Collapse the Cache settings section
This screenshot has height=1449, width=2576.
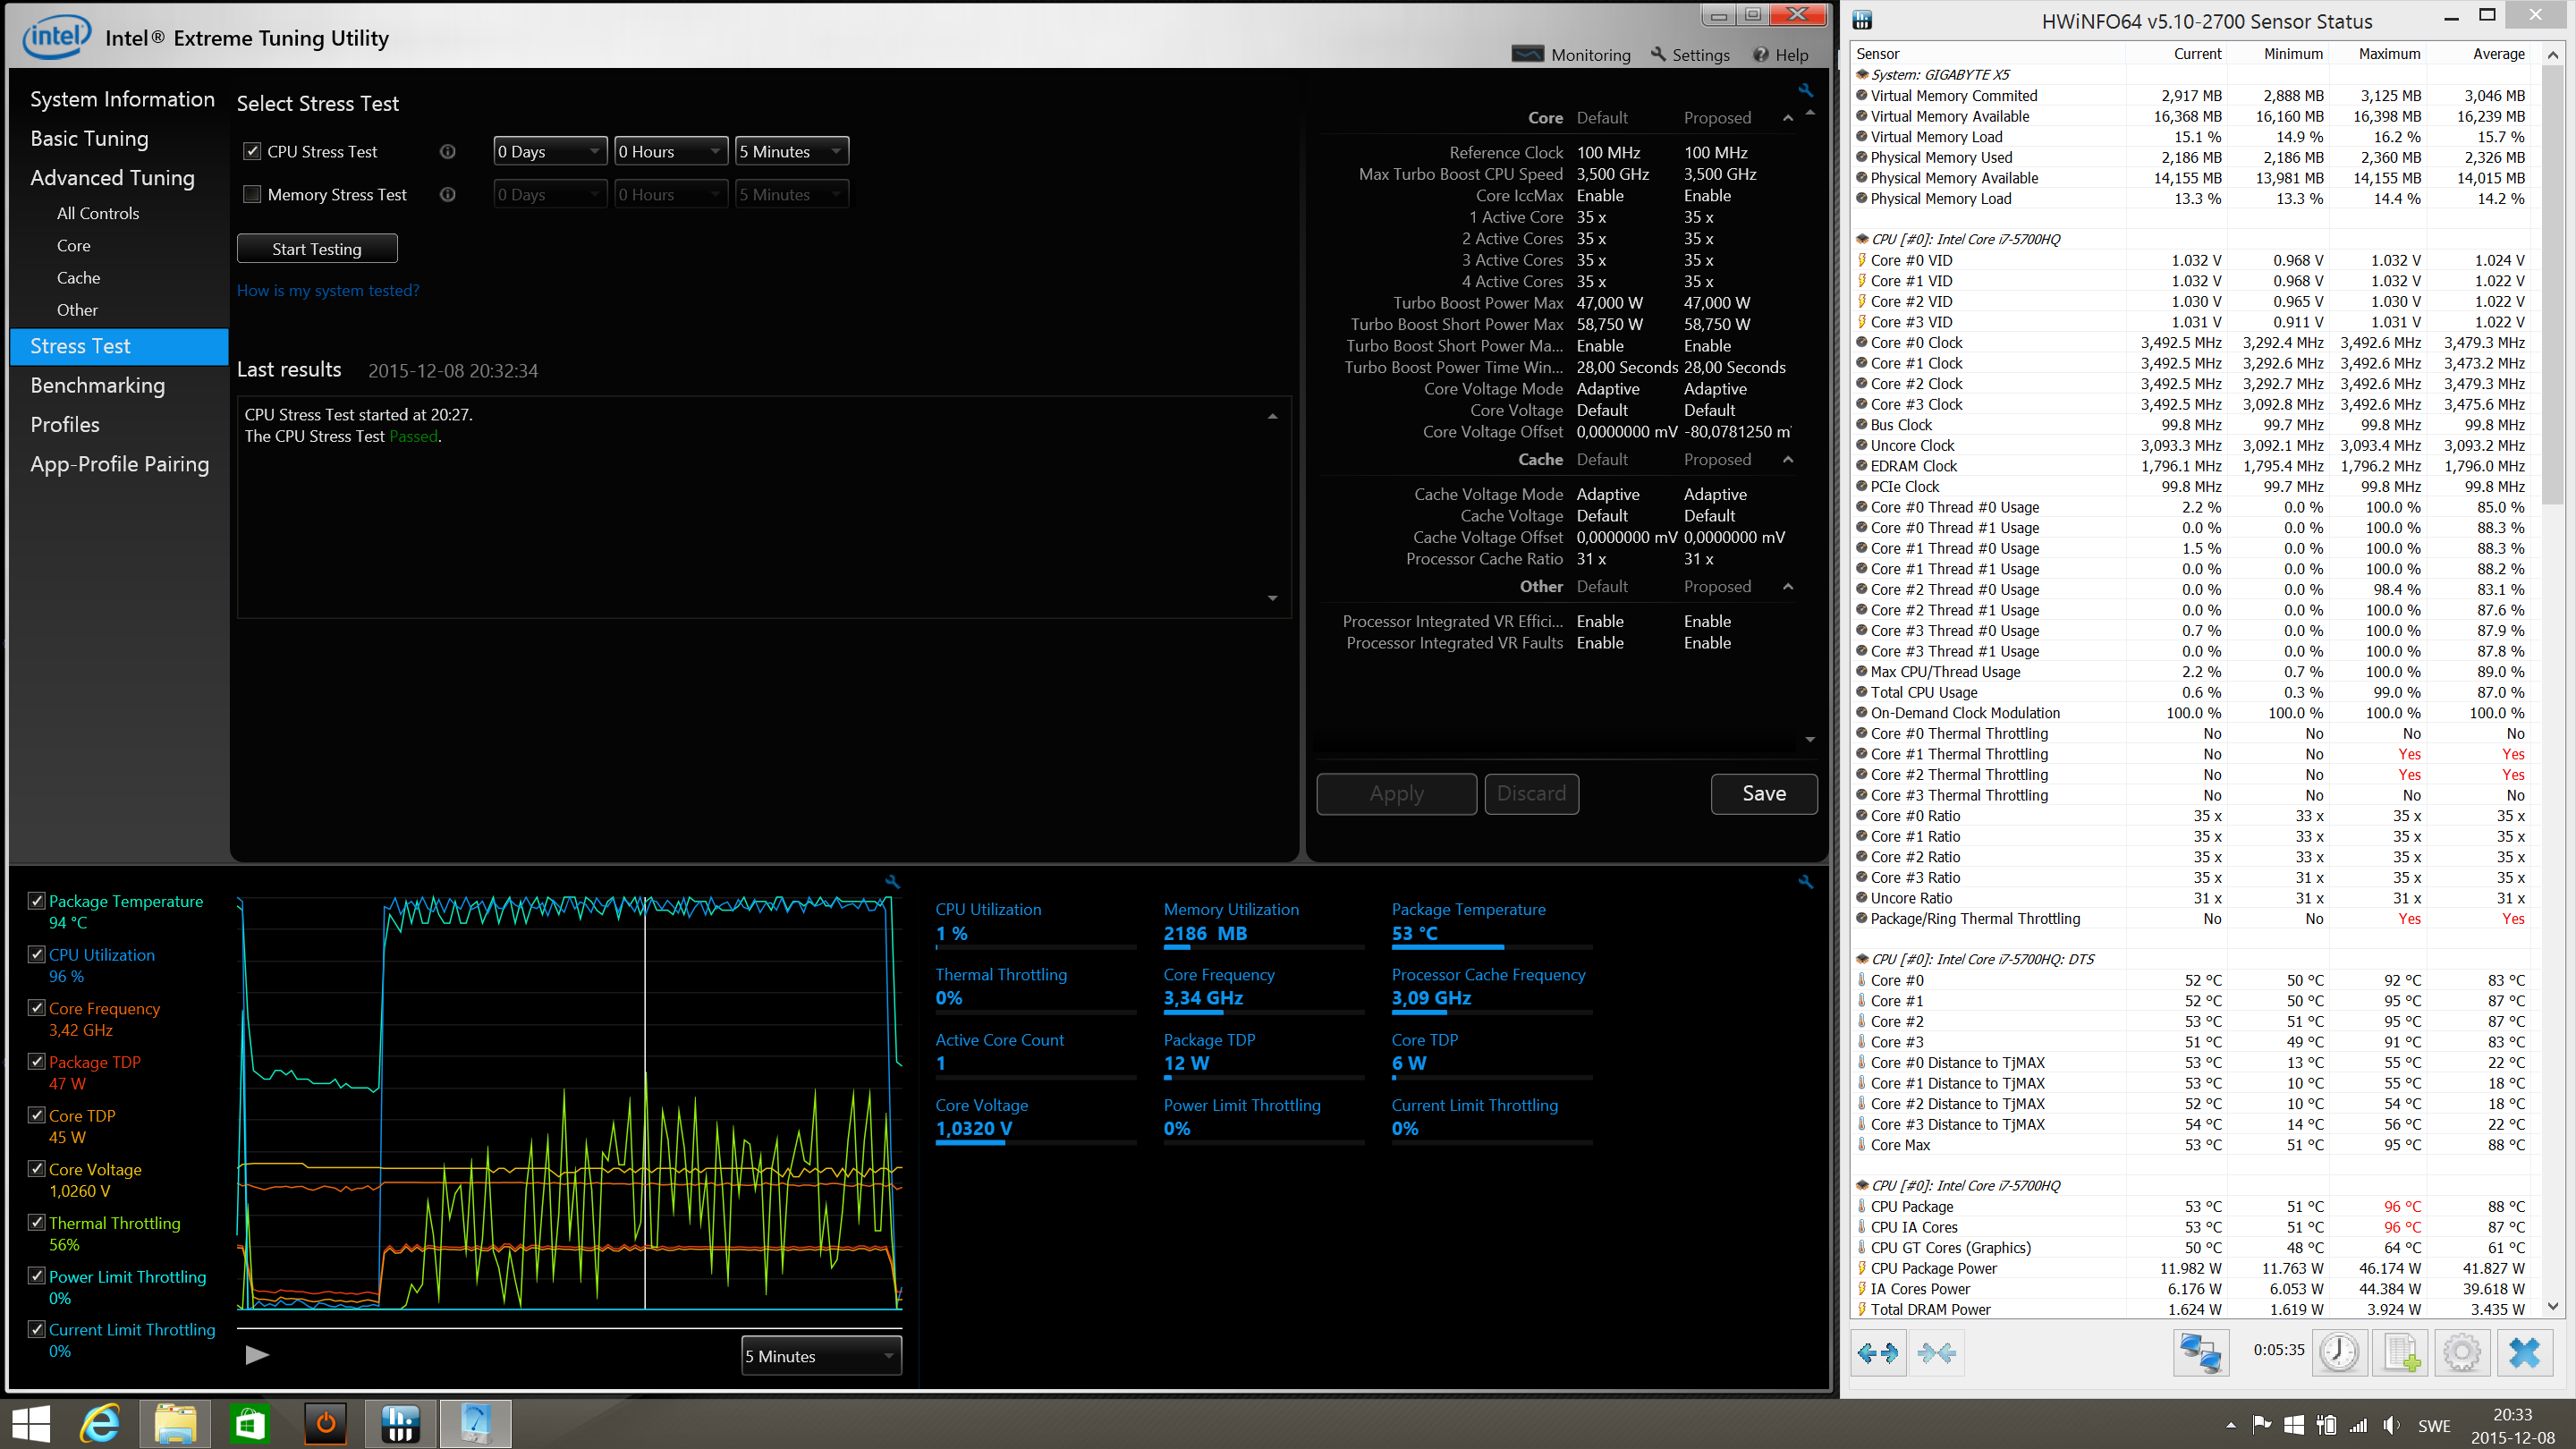(x=1788, y=460)
